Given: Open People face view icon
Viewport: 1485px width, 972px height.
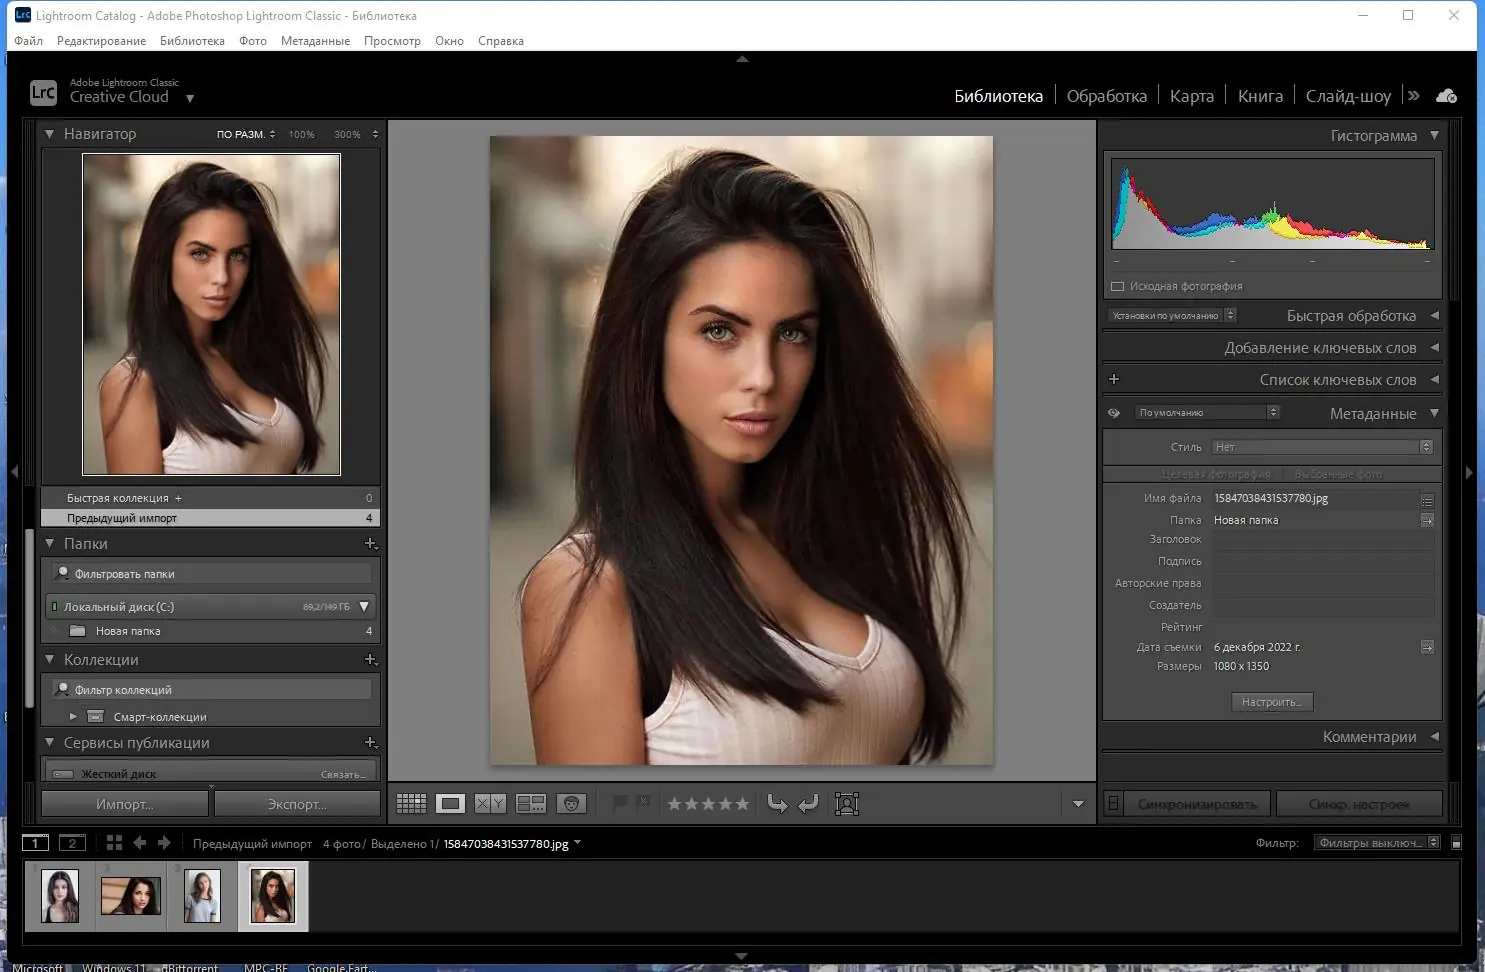Looking at the screenshot, I should pos(571,804).
